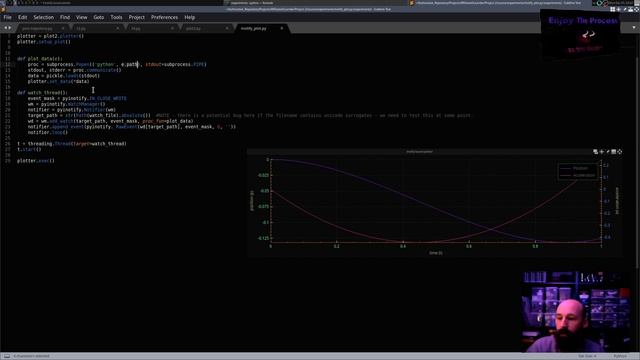Viewport: 640px width, 360px height.
Task: Toggle the panel switcher icon in status bar
Action: pyautogui.click(x=7, y=356)
